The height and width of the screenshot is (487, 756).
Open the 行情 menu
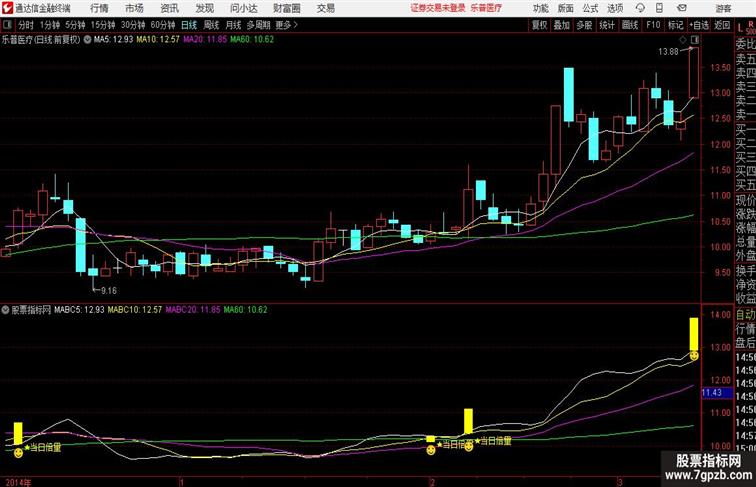(99, 8)
